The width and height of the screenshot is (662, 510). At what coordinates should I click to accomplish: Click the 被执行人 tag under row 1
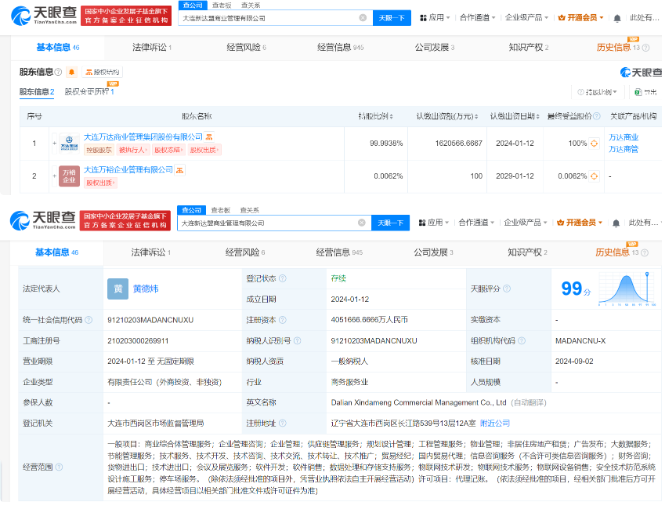pyautogui.click(x=133, y=150)
